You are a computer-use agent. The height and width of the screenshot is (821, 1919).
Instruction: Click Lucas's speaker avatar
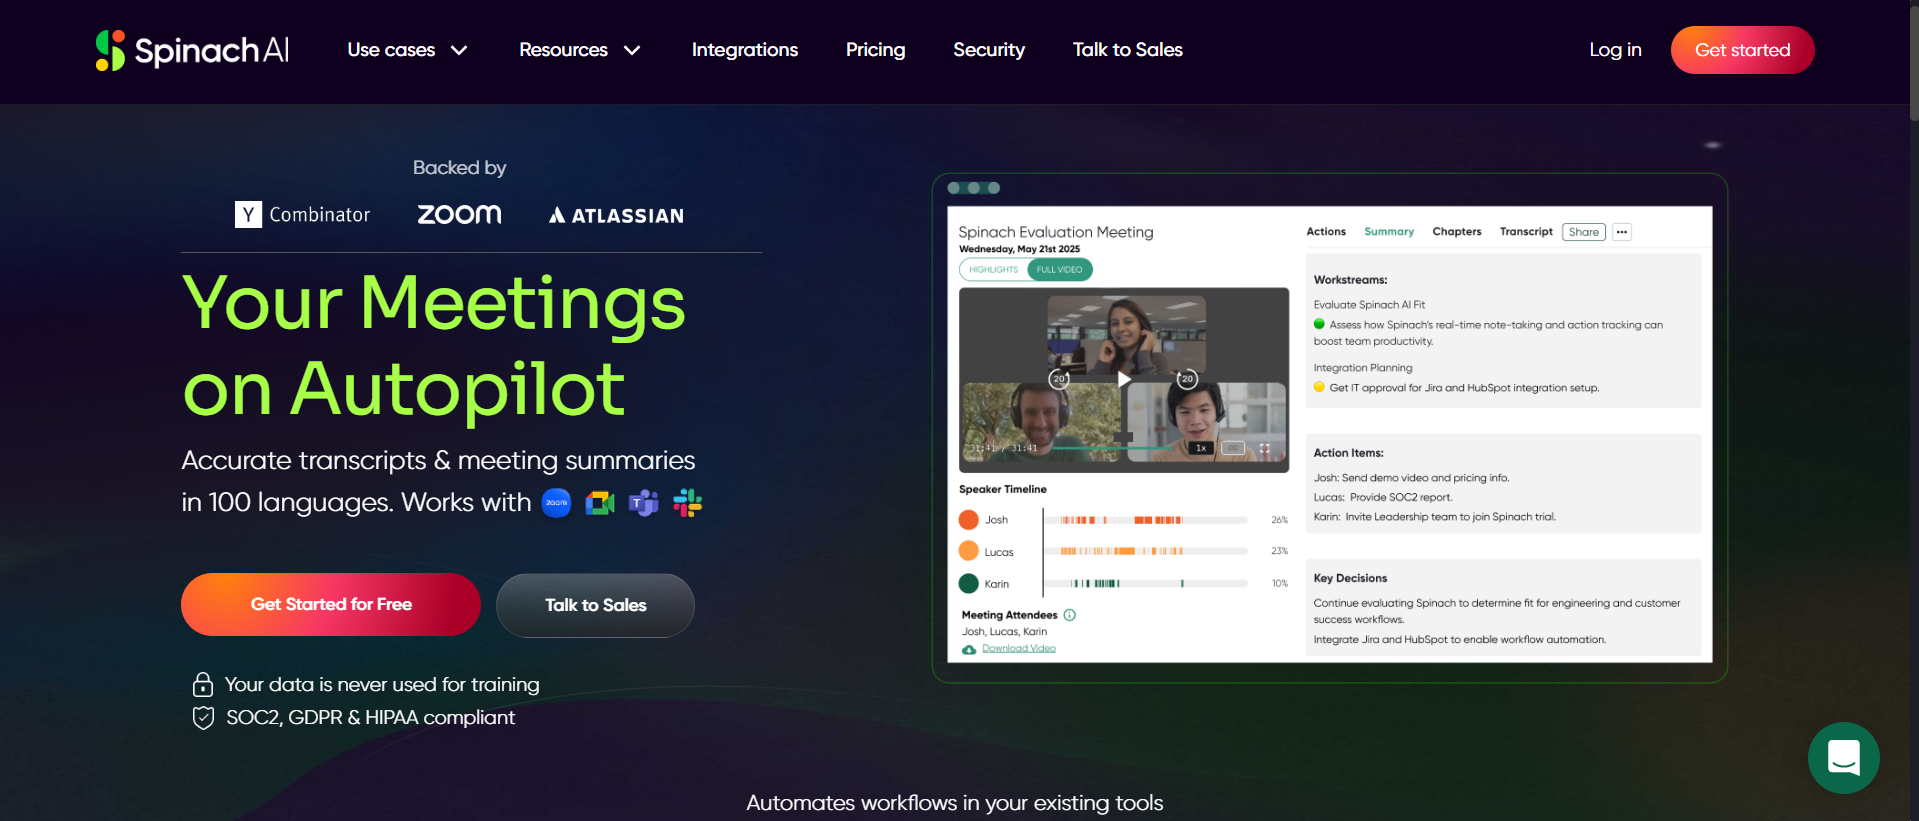click(x=968, y=551)
